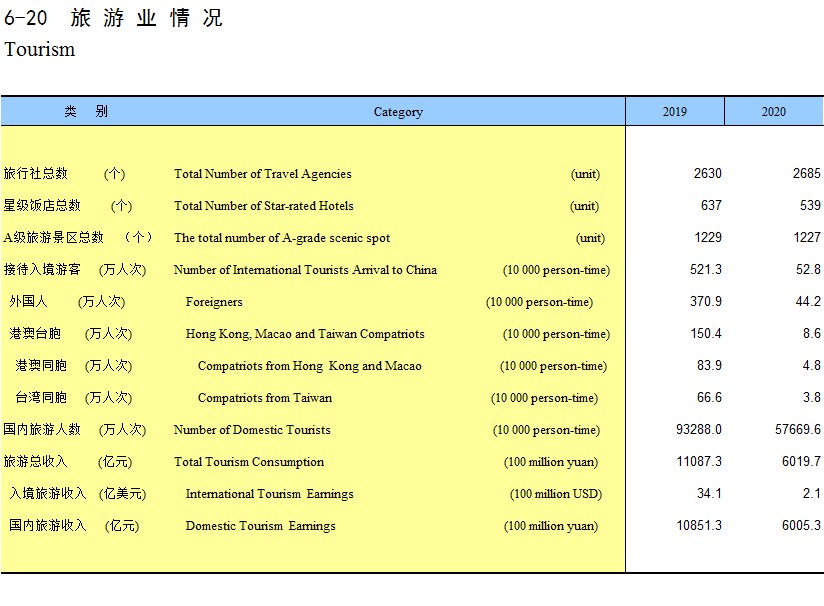
Task: Select the '6-20 旅游业情况' title
Action: pyautogui.click(x=114, y=18)
